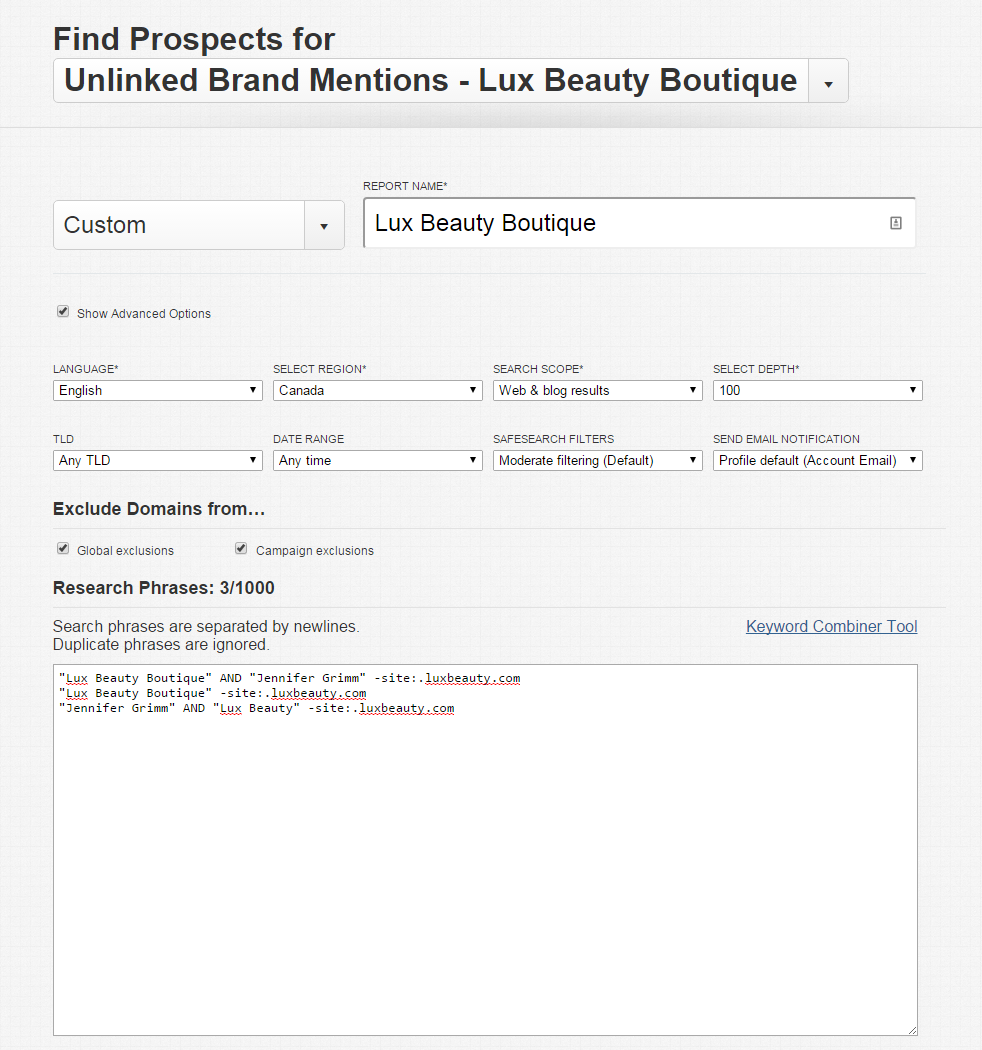Open the Search Scope dropdown
The width and height of the screenshot is (982, 1050).
[597, 390]
